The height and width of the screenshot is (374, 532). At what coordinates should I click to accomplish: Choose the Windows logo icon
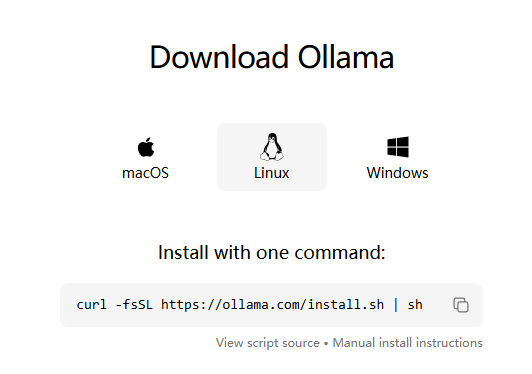point(398,147)
